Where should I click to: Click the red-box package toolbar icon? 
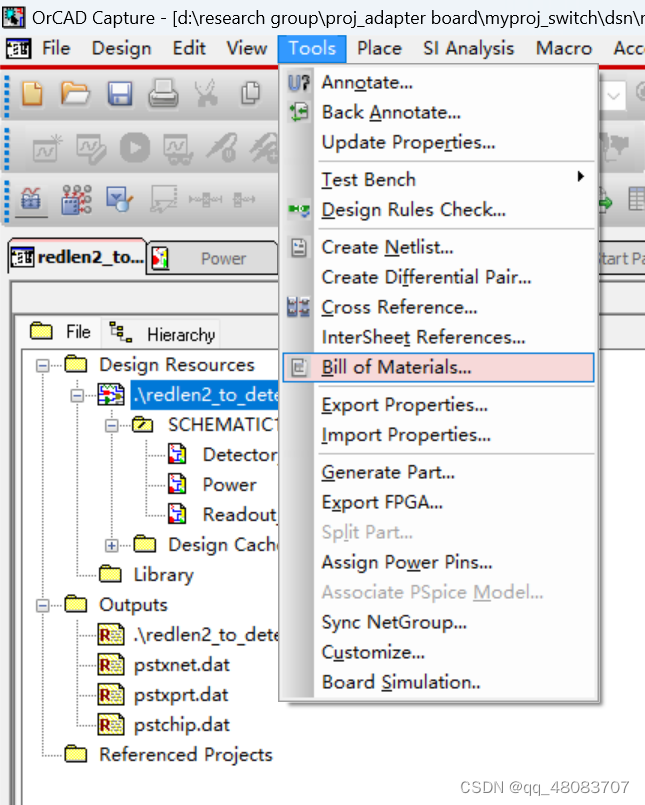[x=31, y=199]
